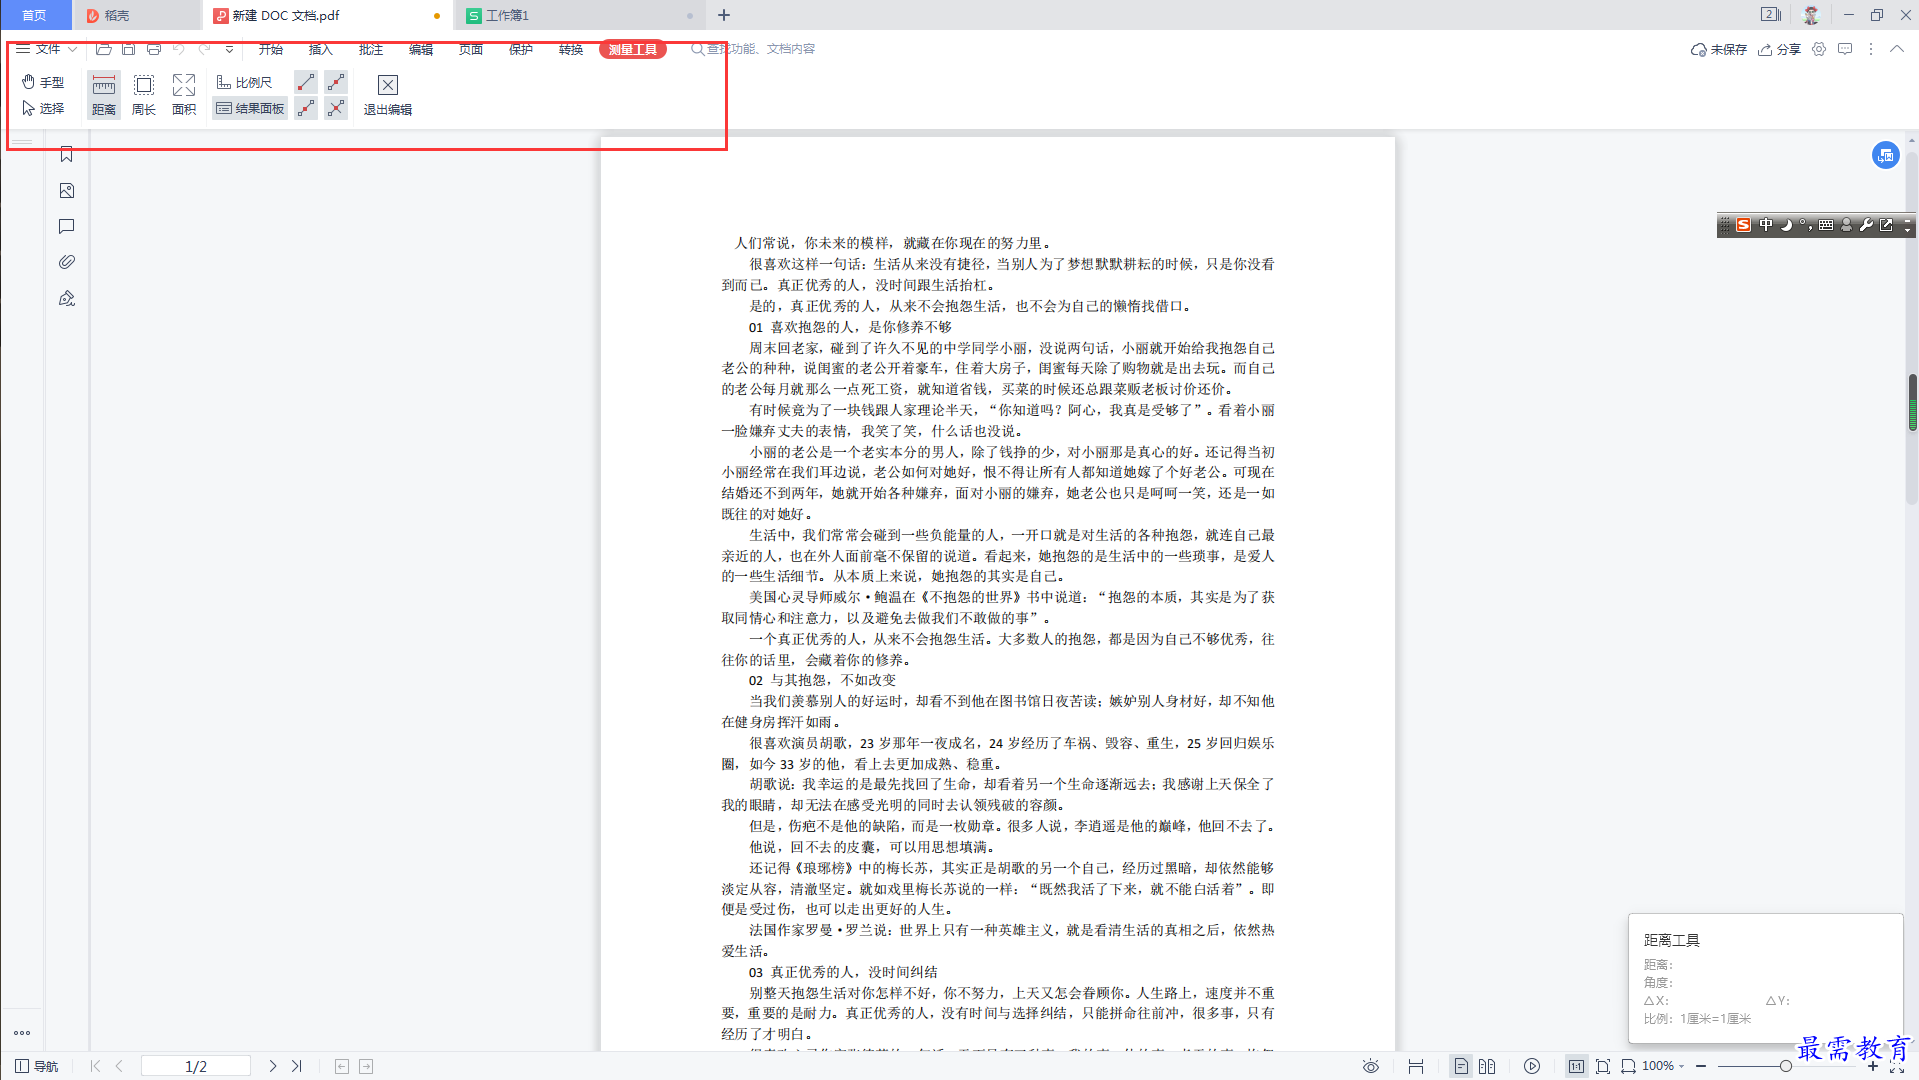Viewport: 1919px width, 1080px height.
Task: Select the 距离 distance measuring tool
Action: pyautogui.click(x=104, y=95)
